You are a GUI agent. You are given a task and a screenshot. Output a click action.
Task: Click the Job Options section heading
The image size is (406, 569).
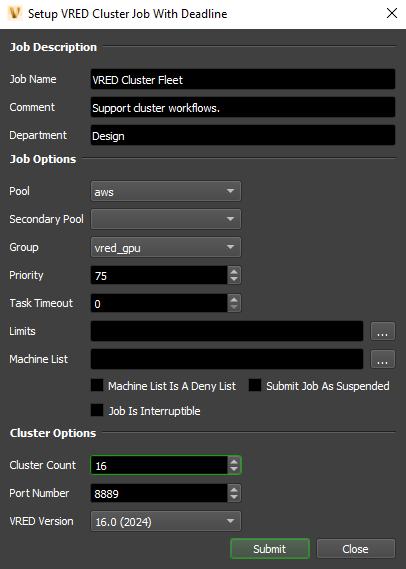coord(43,159)
